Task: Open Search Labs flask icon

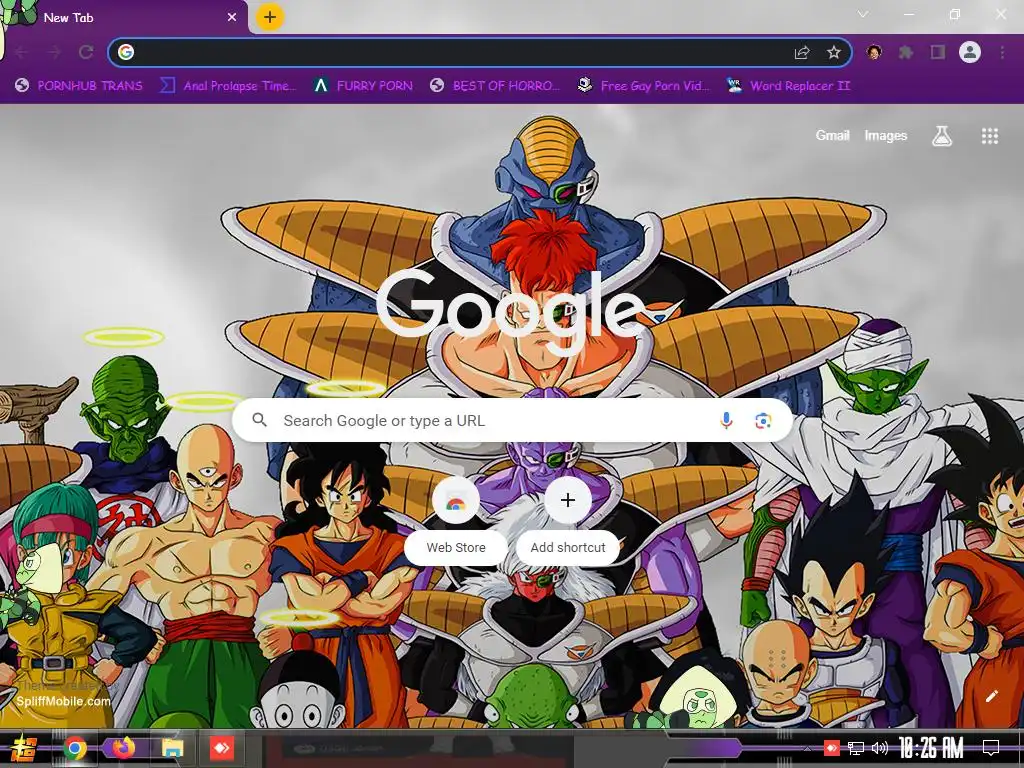Action: click(942, 136)
